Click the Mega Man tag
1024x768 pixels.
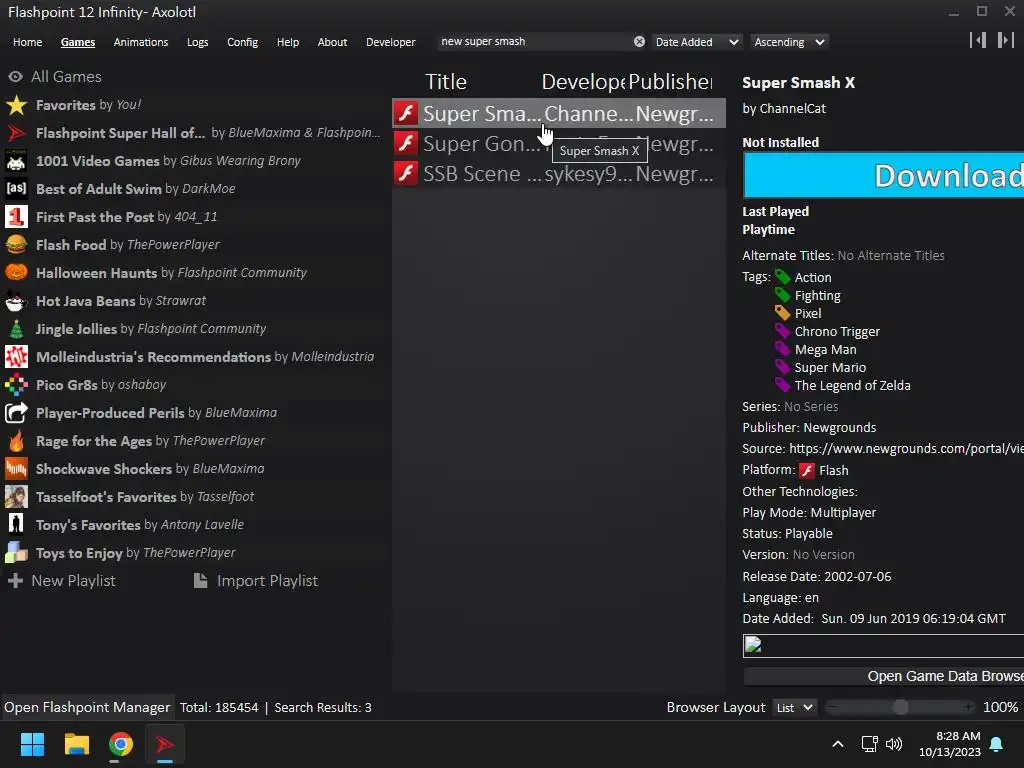(x=825, y=349)
